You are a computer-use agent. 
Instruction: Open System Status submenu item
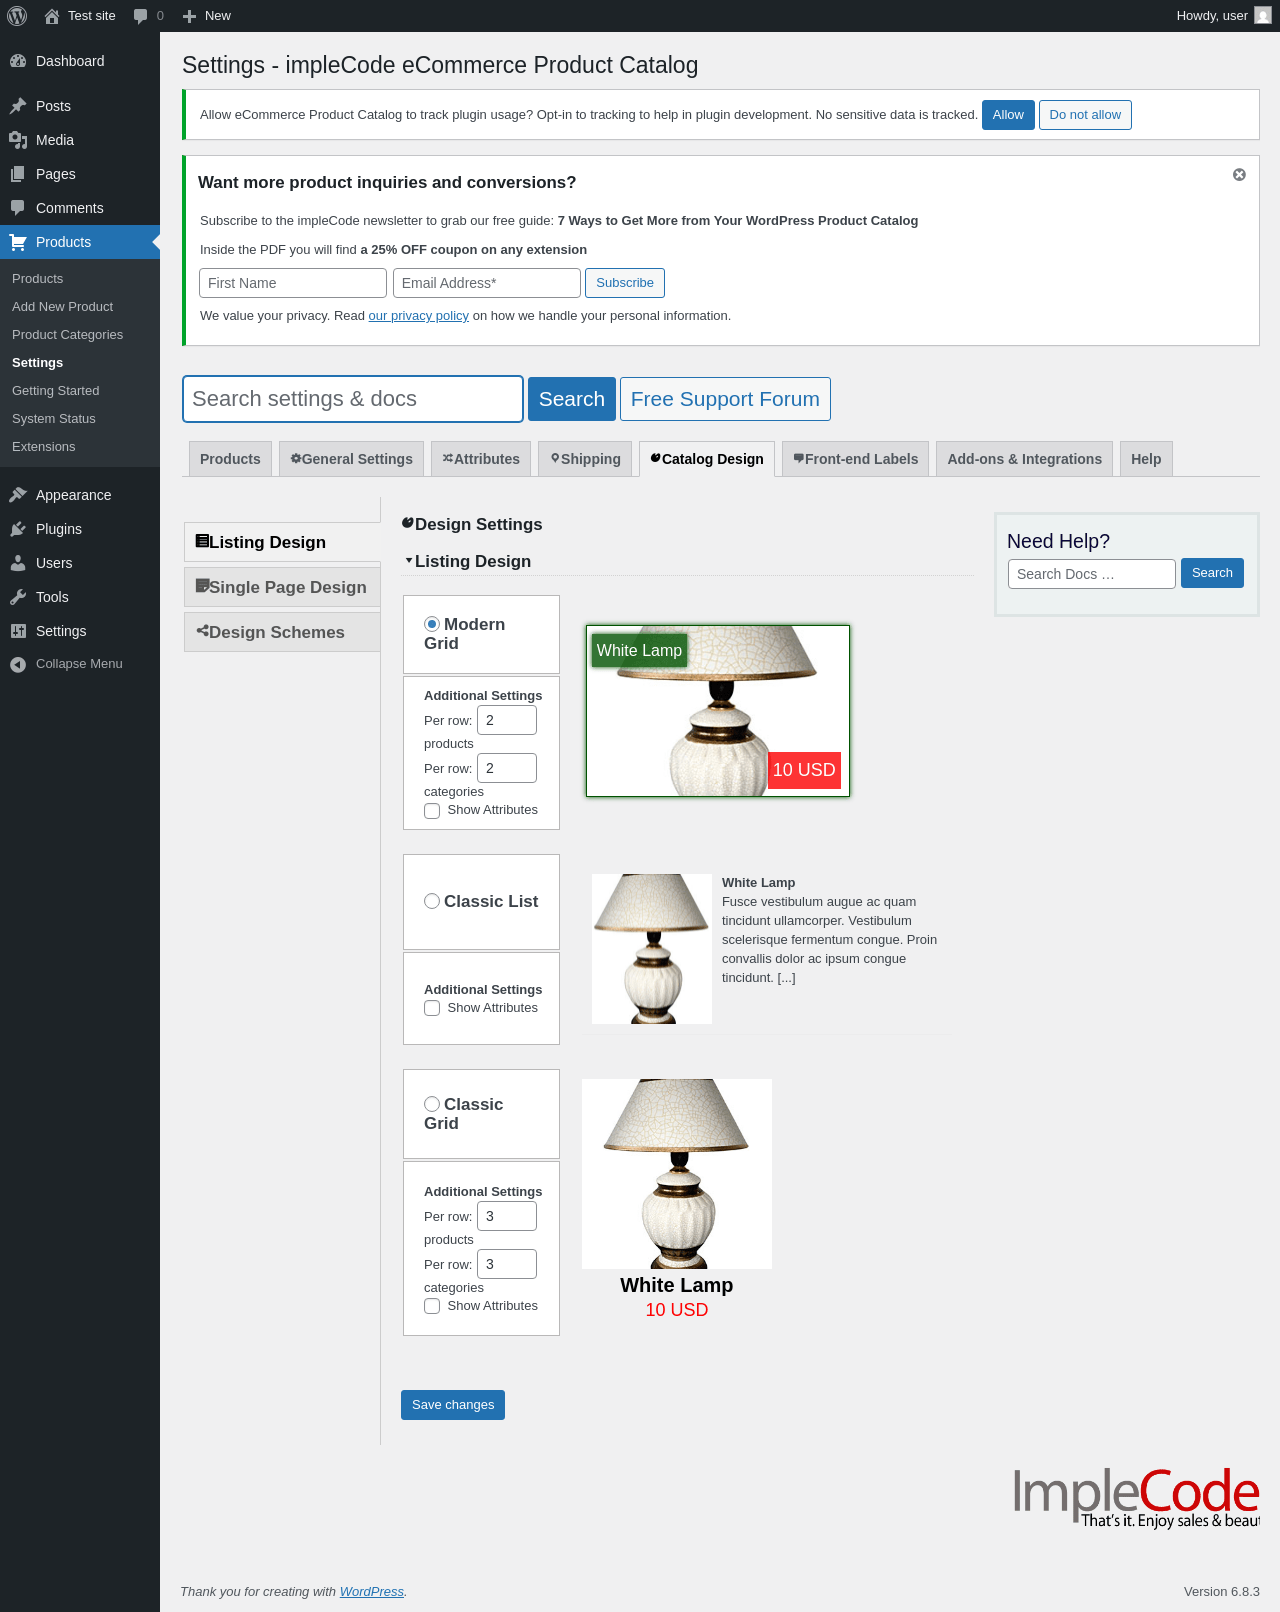click(53, 419)
